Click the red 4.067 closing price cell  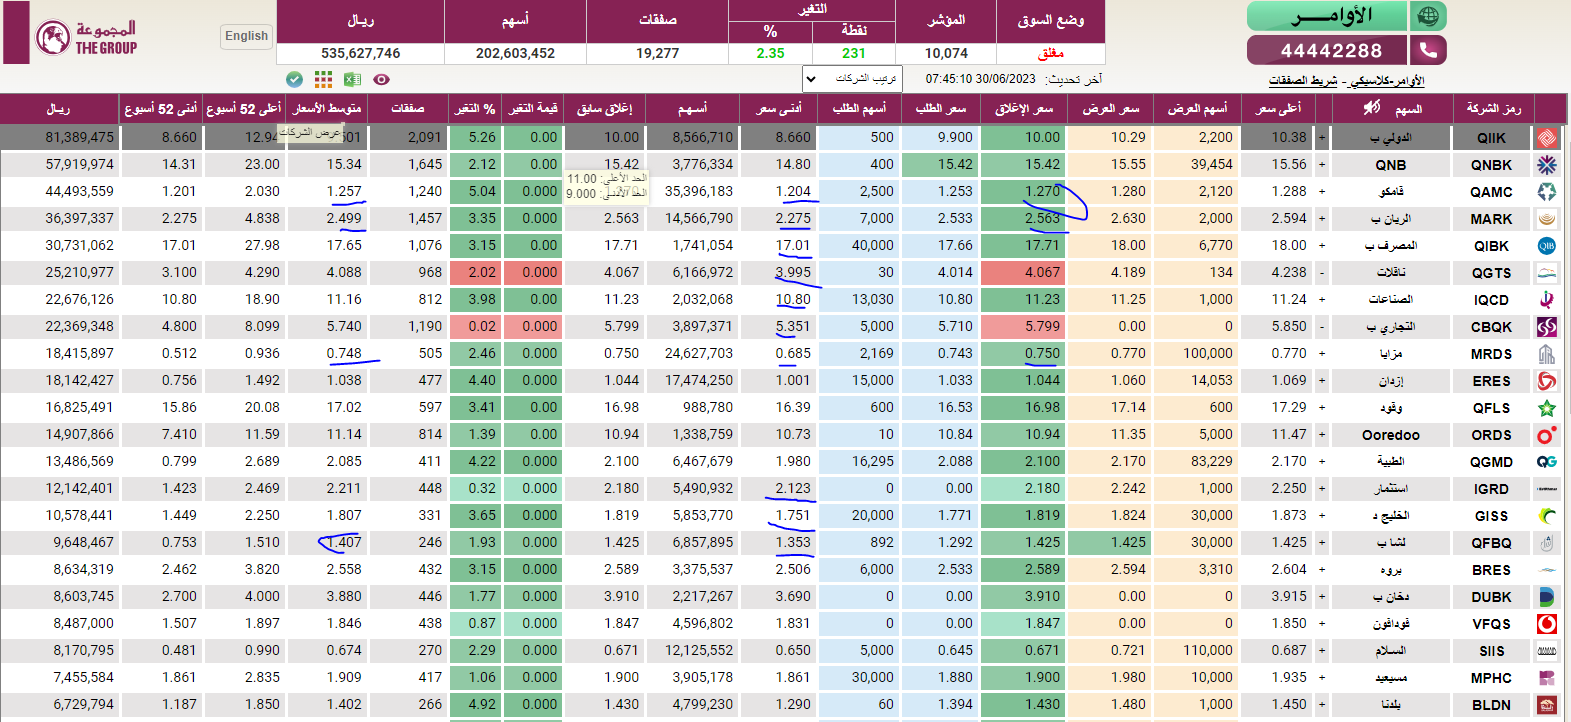click(x=1023, y=272)
